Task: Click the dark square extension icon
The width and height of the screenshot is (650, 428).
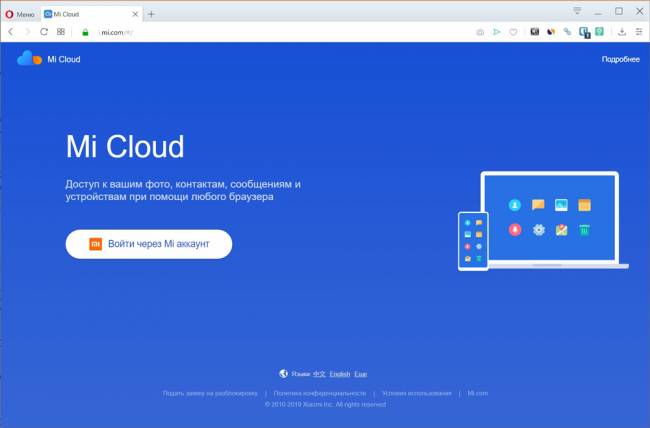Action: point(535,32)
